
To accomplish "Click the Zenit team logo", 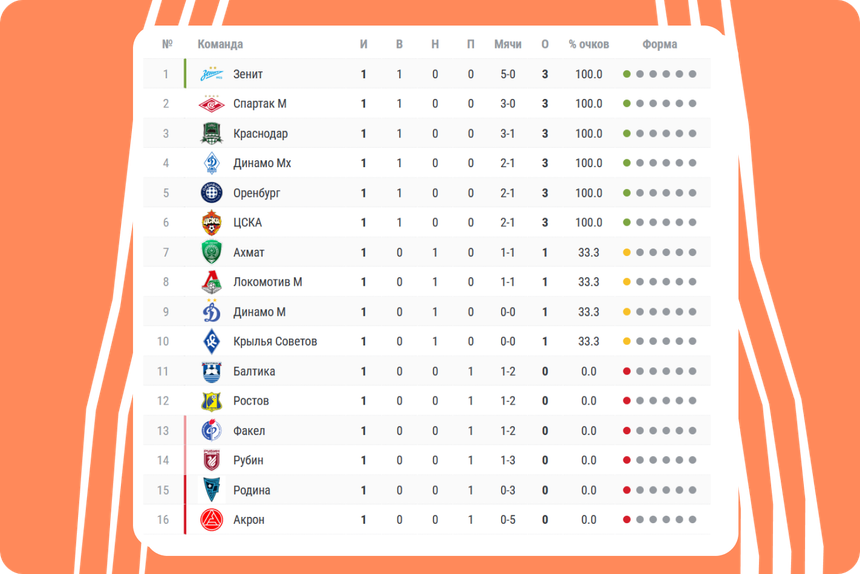I will [x=211, y=74].
